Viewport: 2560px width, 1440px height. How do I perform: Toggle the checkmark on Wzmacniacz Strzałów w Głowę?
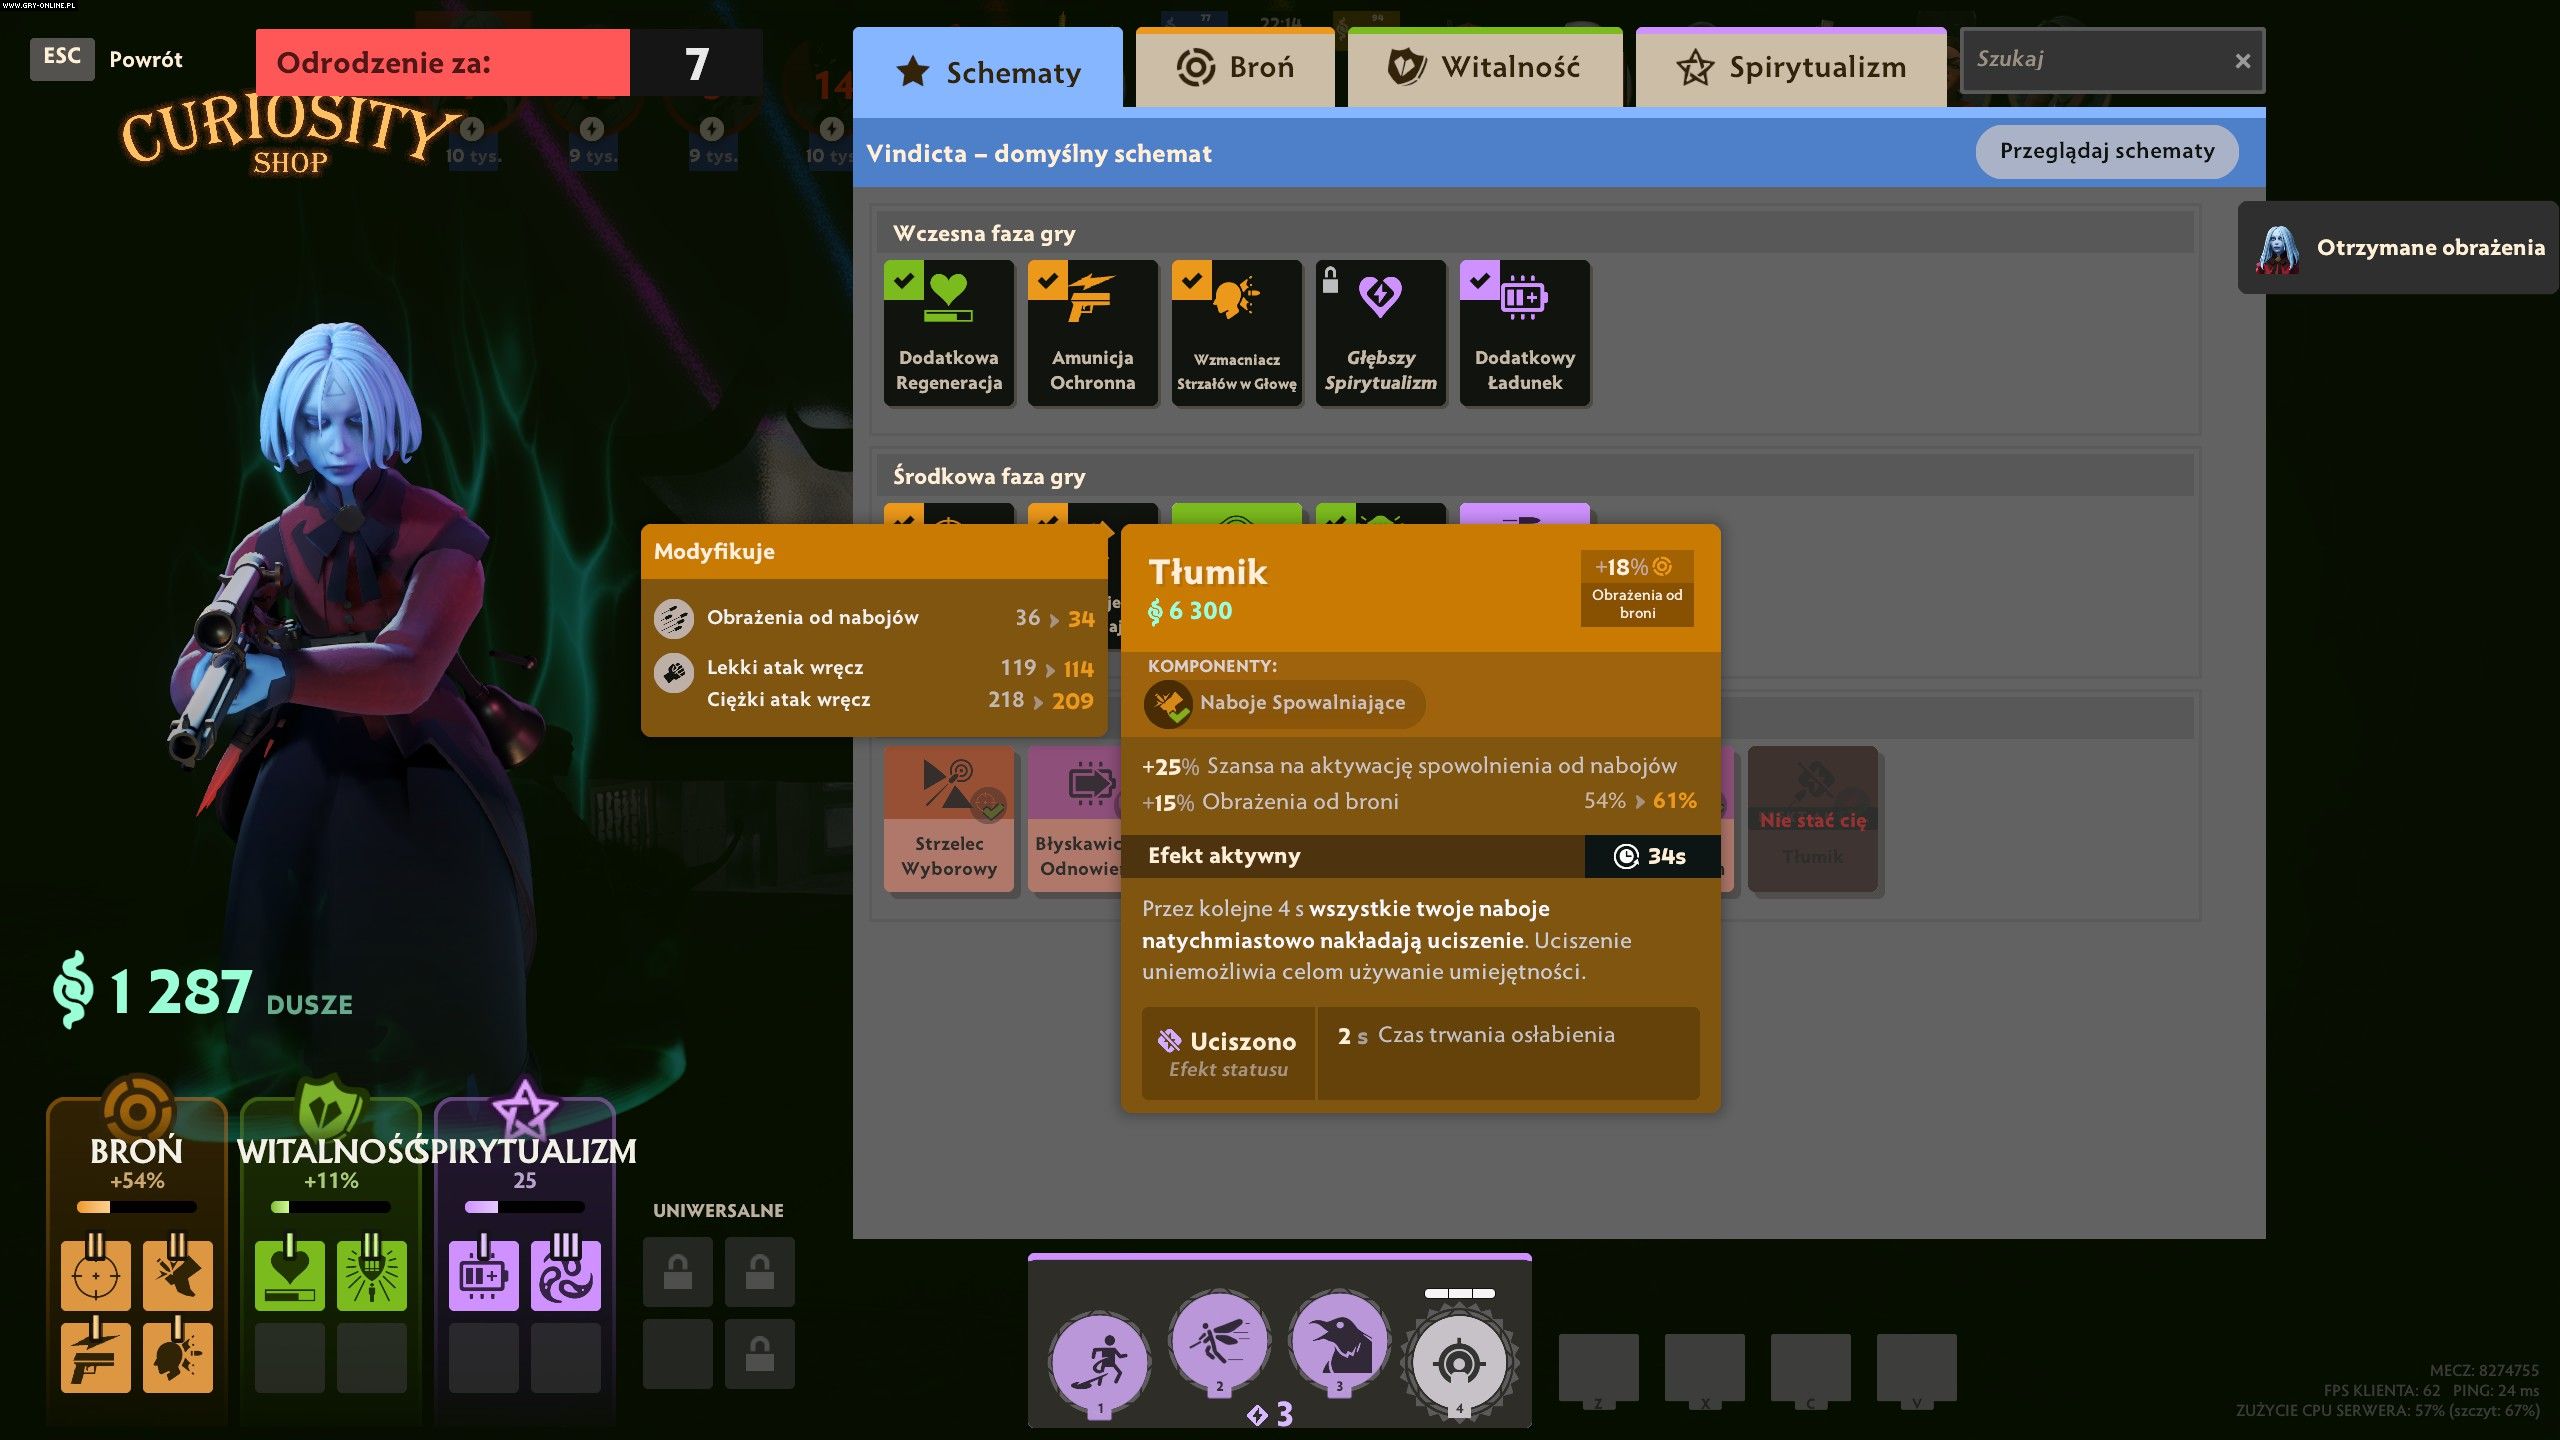click(x=1191, y=280)
